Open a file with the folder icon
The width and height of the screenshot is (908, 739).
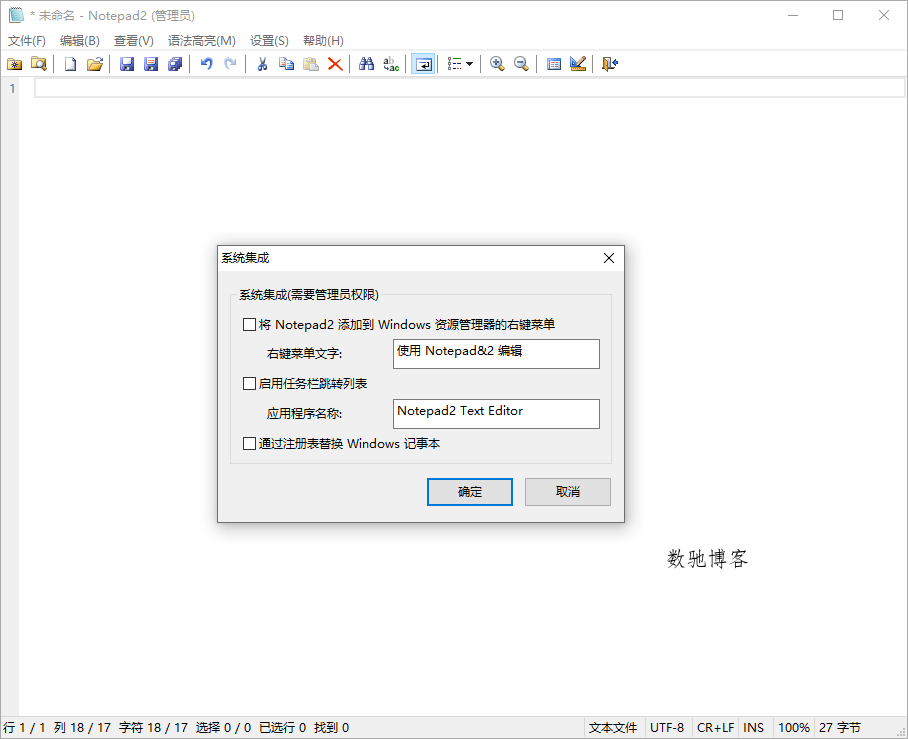95,64
